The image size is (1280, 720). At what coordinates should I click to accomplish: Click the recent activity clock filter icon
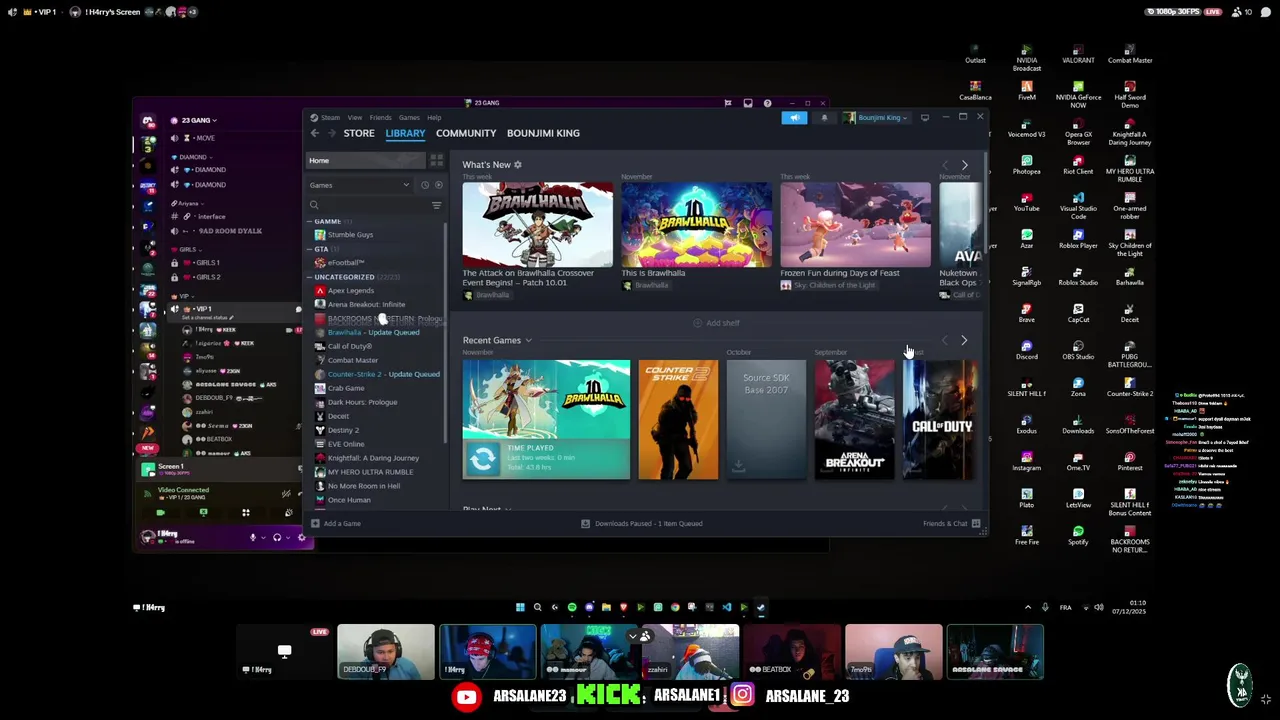[x=425, y=185]
